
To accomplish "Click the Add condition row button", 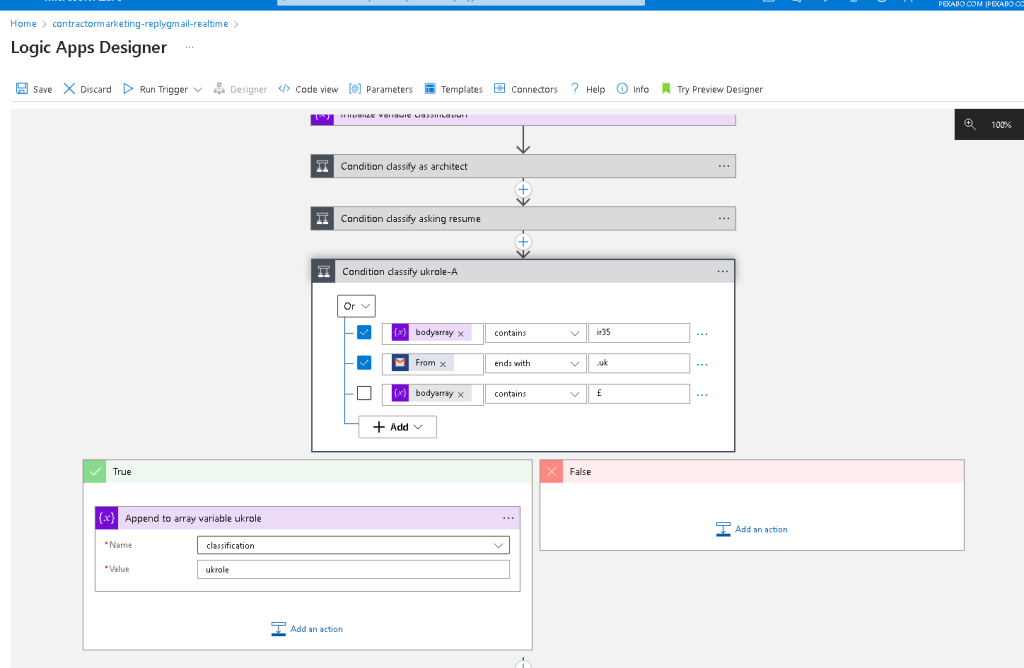I will (x=397, y=427).
